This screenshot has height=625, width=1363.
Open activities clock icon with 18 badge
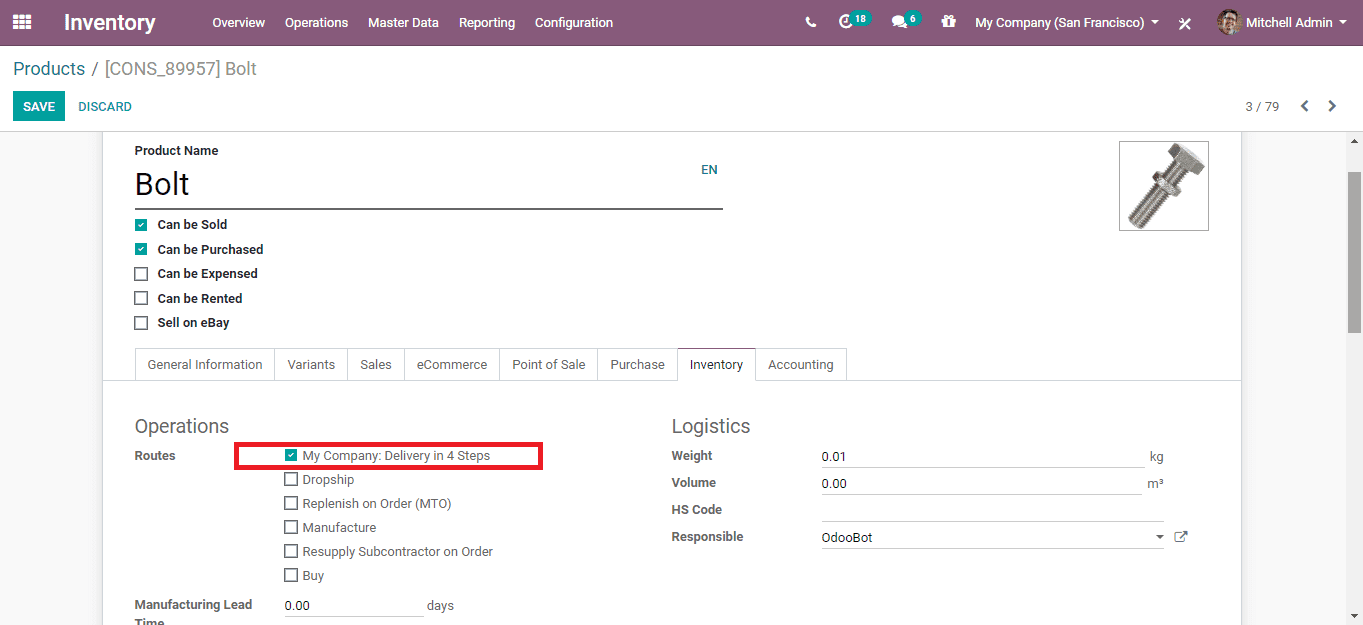click(847, 22)
